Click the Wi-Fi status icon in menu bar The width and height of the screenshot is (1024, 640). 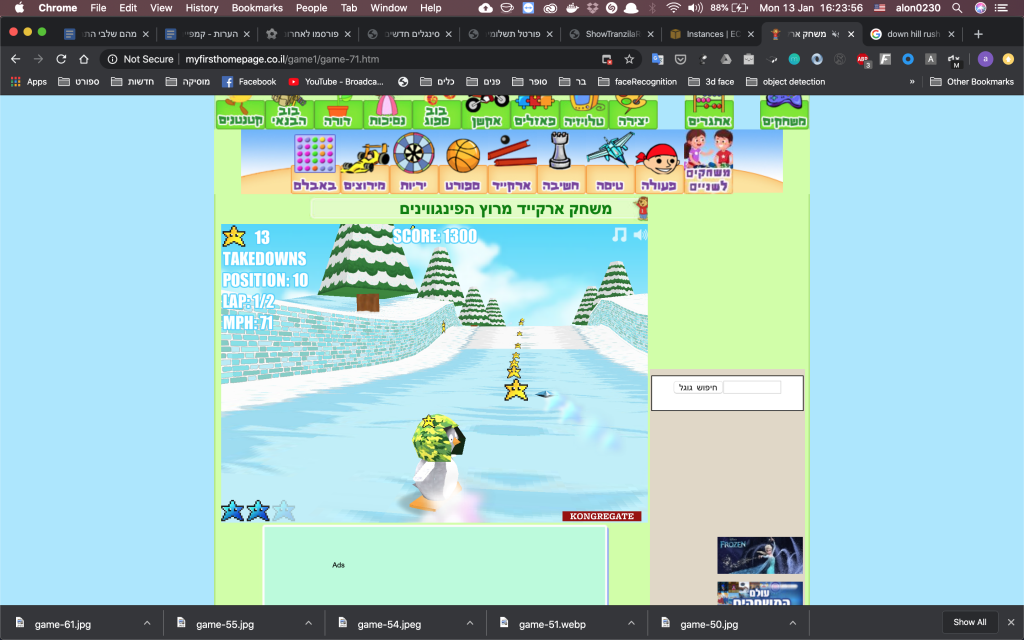tap(673, 8)
